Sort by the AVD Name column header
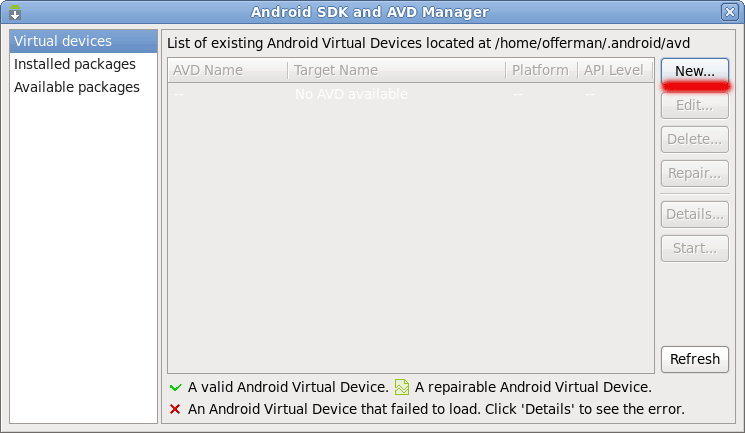The image size is (745, 433). pyautogui.click(x=228, y=70)
